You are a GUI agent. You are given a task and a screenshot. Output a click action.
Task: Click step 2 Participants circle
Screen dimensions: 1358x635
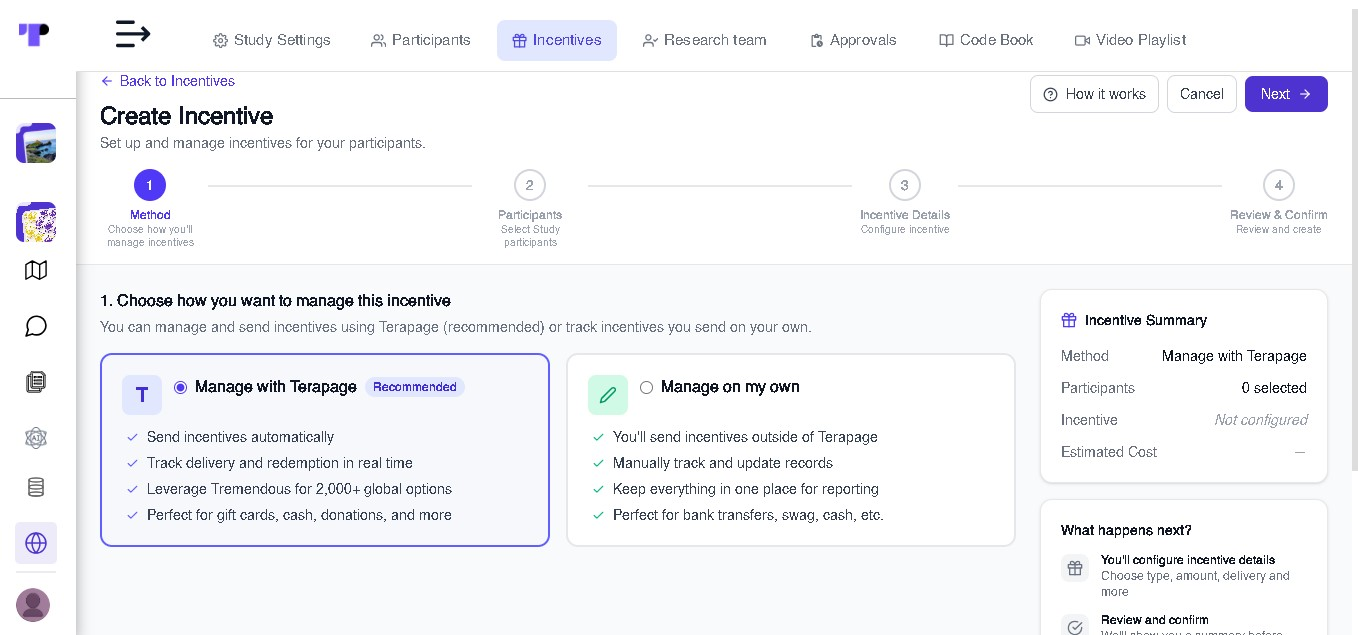click(x=530, y=185)
